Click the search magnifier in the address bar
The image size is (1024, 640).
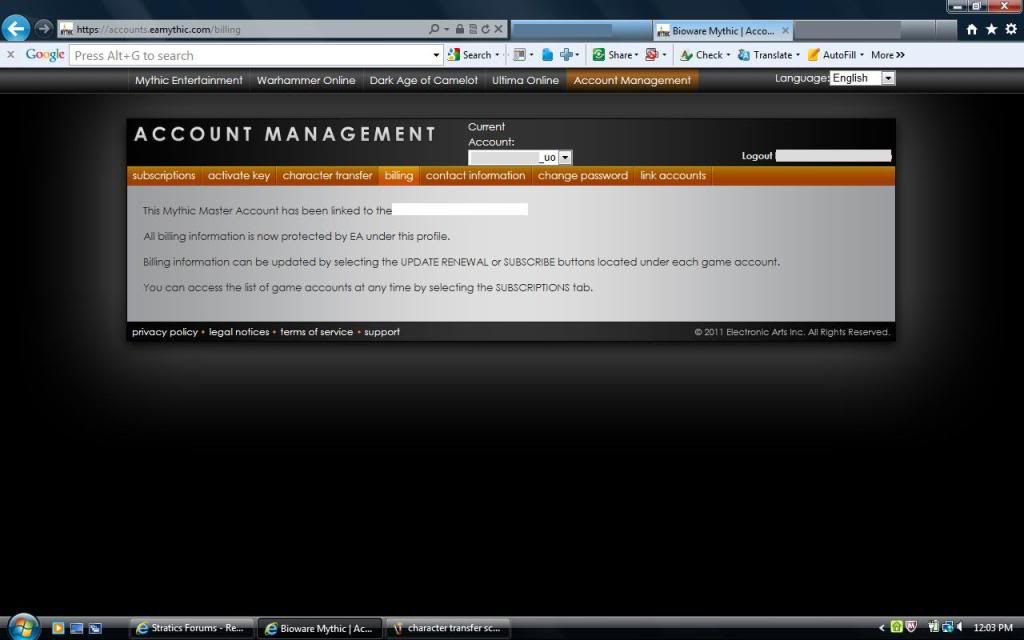pos(434,29)
